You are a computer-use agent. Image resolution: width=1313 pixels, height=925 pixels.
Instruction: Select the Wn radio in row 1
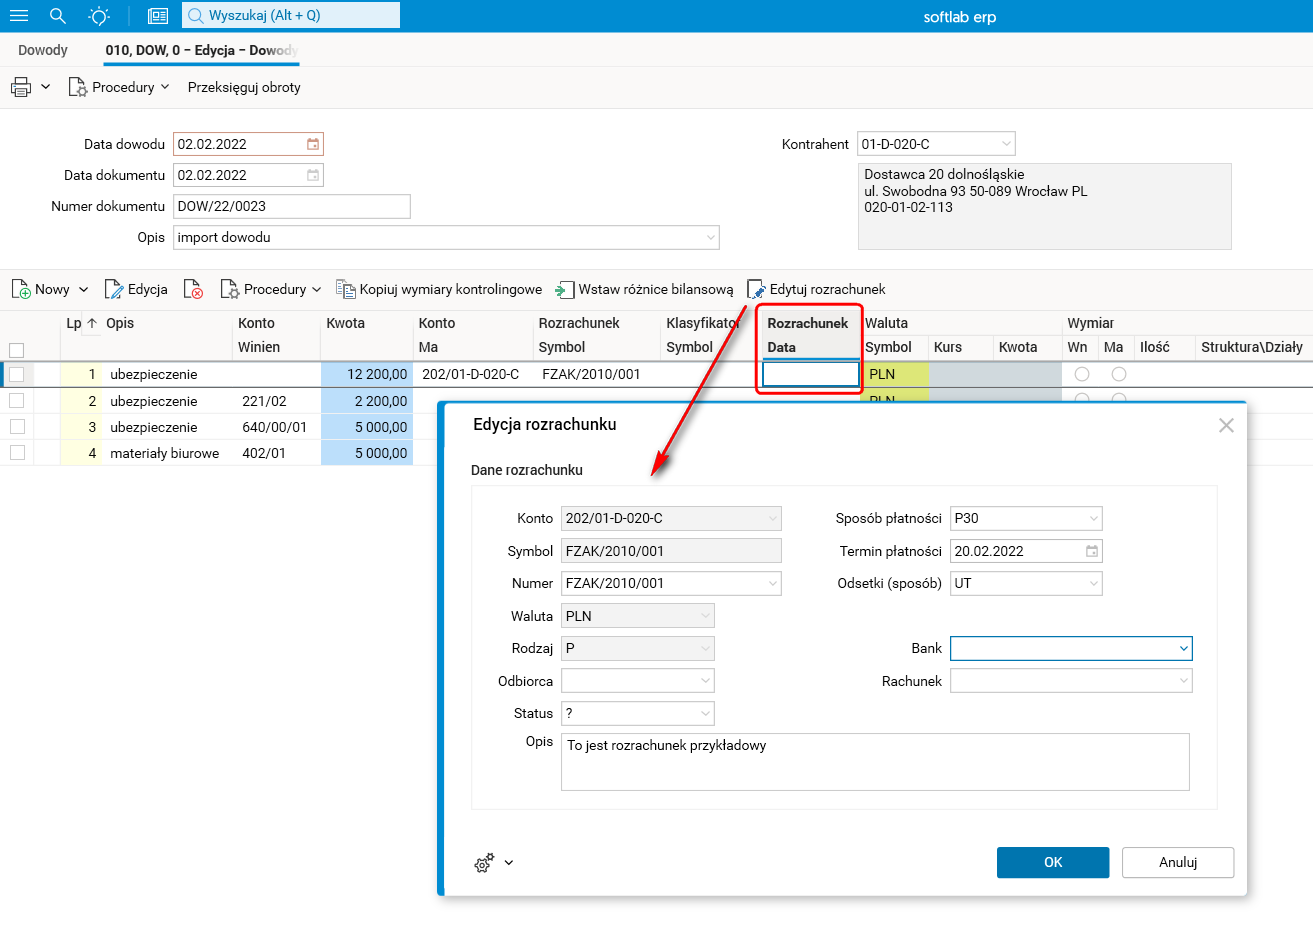(x=1082, y=374)
